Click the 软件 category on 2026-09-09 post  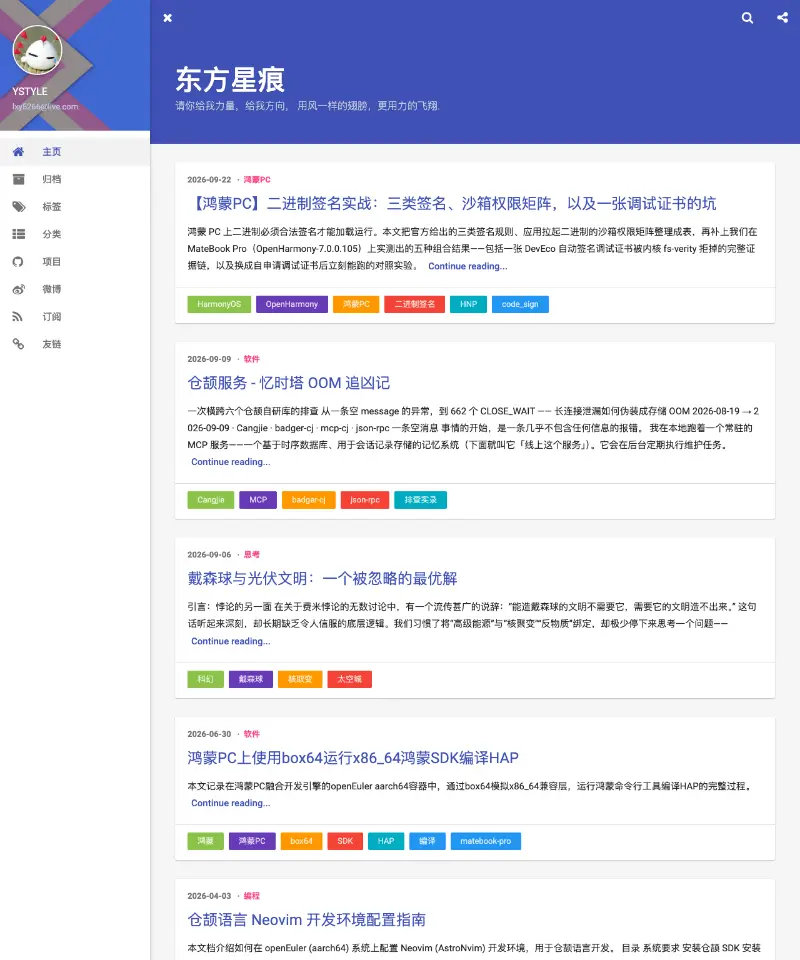252,359
